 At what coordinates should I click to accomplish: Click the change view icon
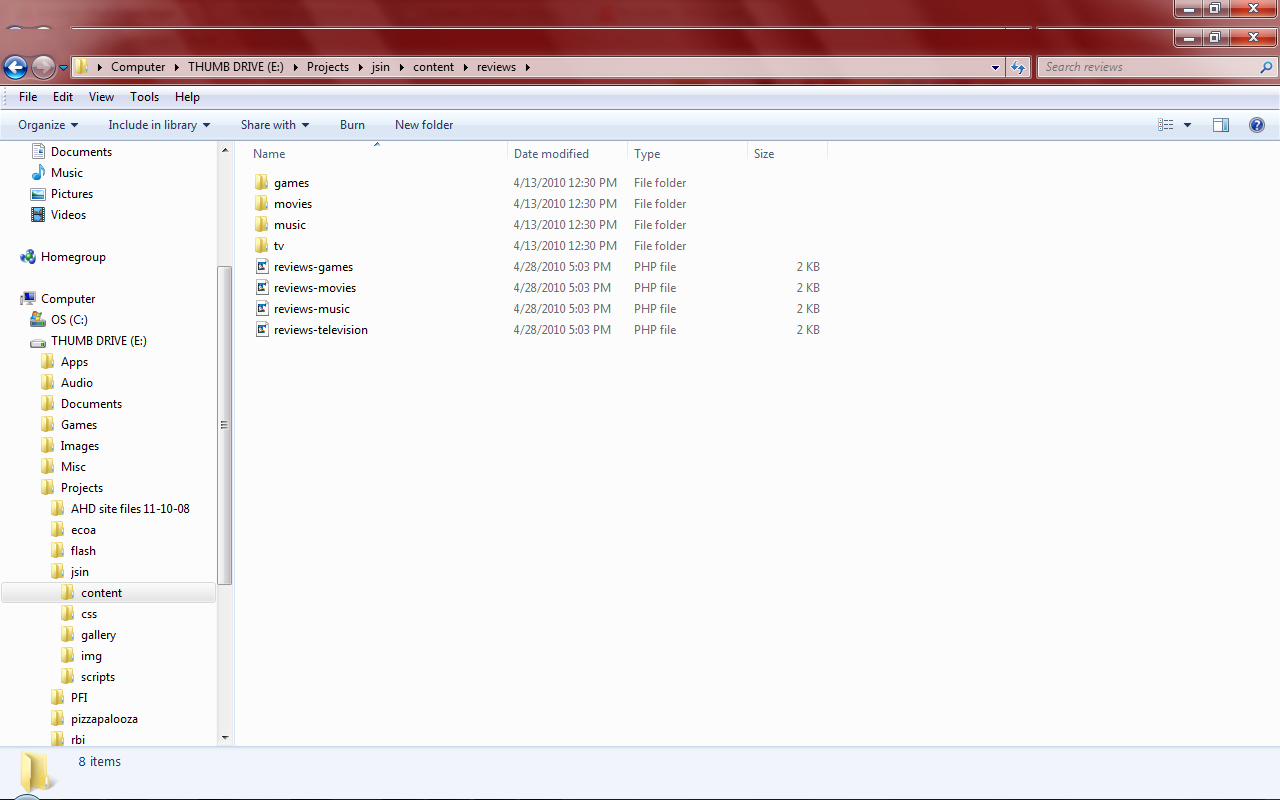[x=1165, y=125]
